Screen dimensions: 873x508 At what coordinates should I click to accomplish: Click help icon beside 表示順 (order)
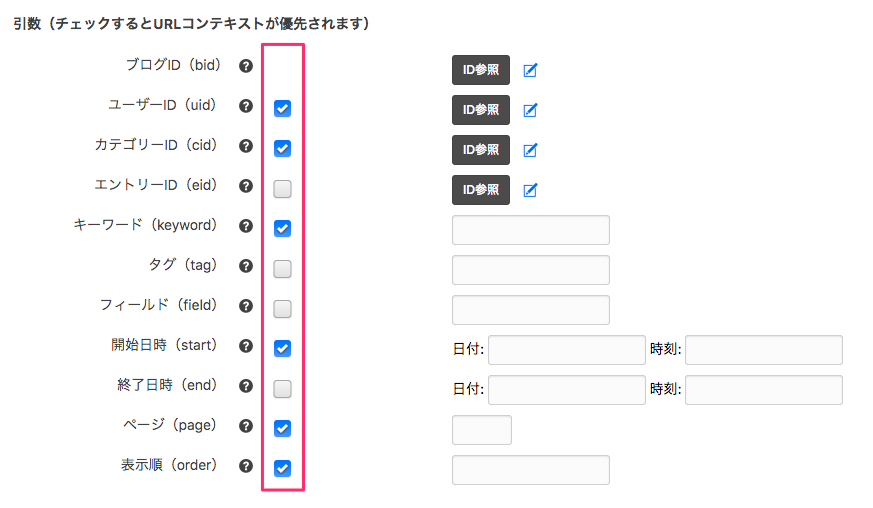click(246, 466)
